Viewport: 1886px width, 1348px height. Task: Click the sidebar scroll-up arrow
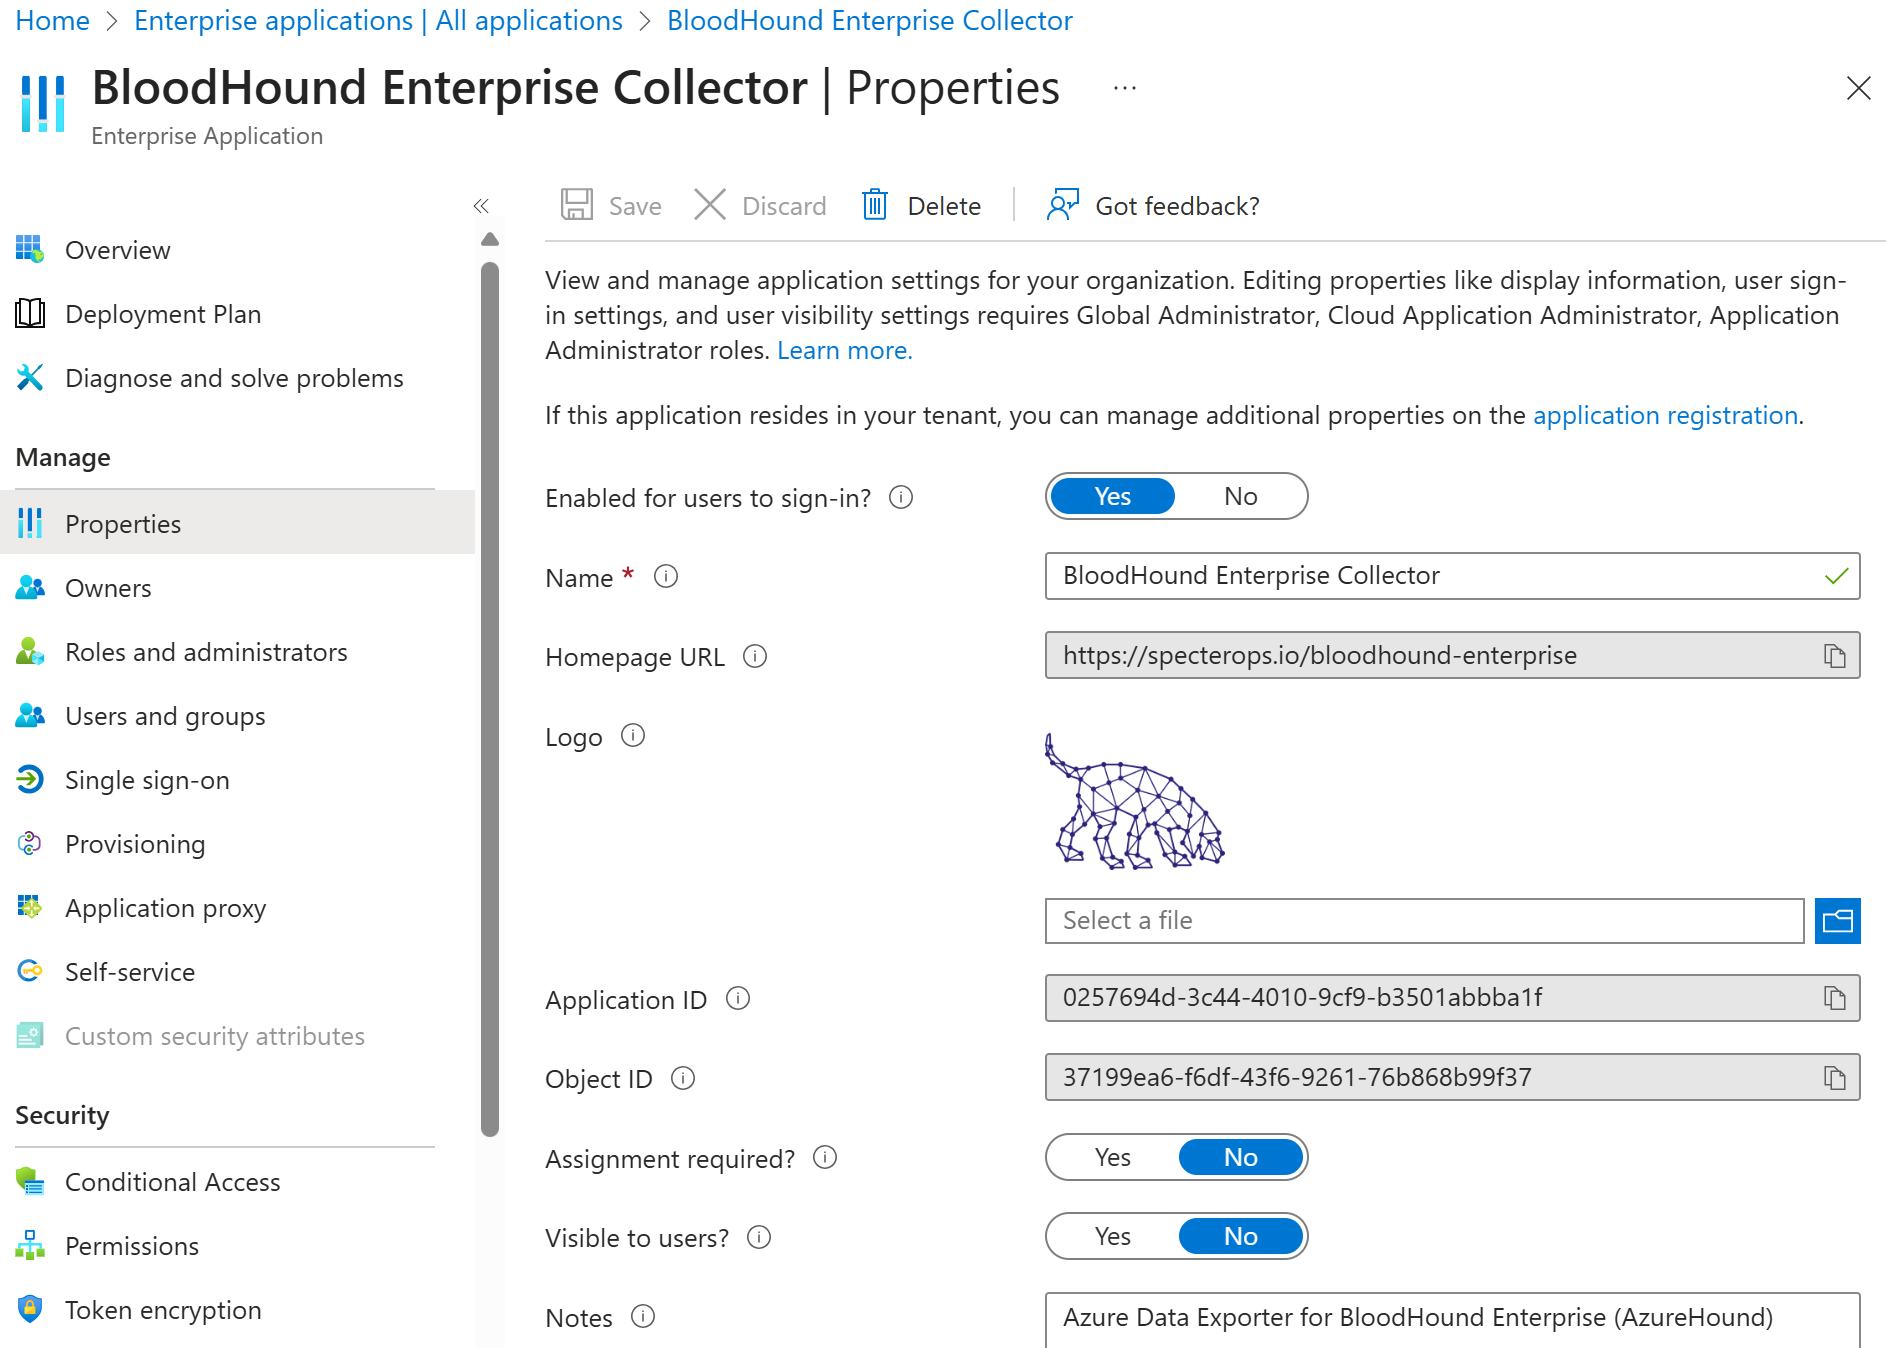490,239
